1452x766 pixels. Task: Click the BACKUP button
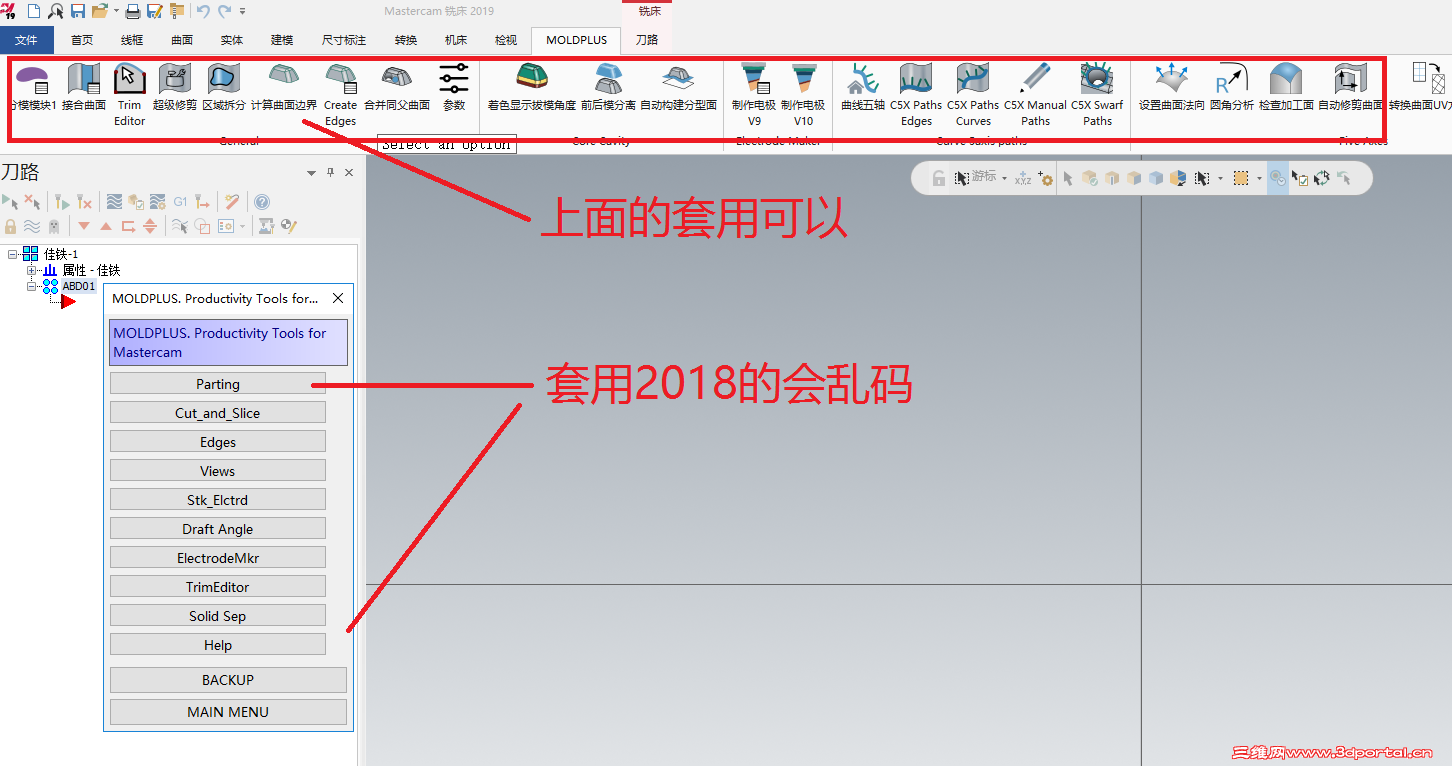228,680
